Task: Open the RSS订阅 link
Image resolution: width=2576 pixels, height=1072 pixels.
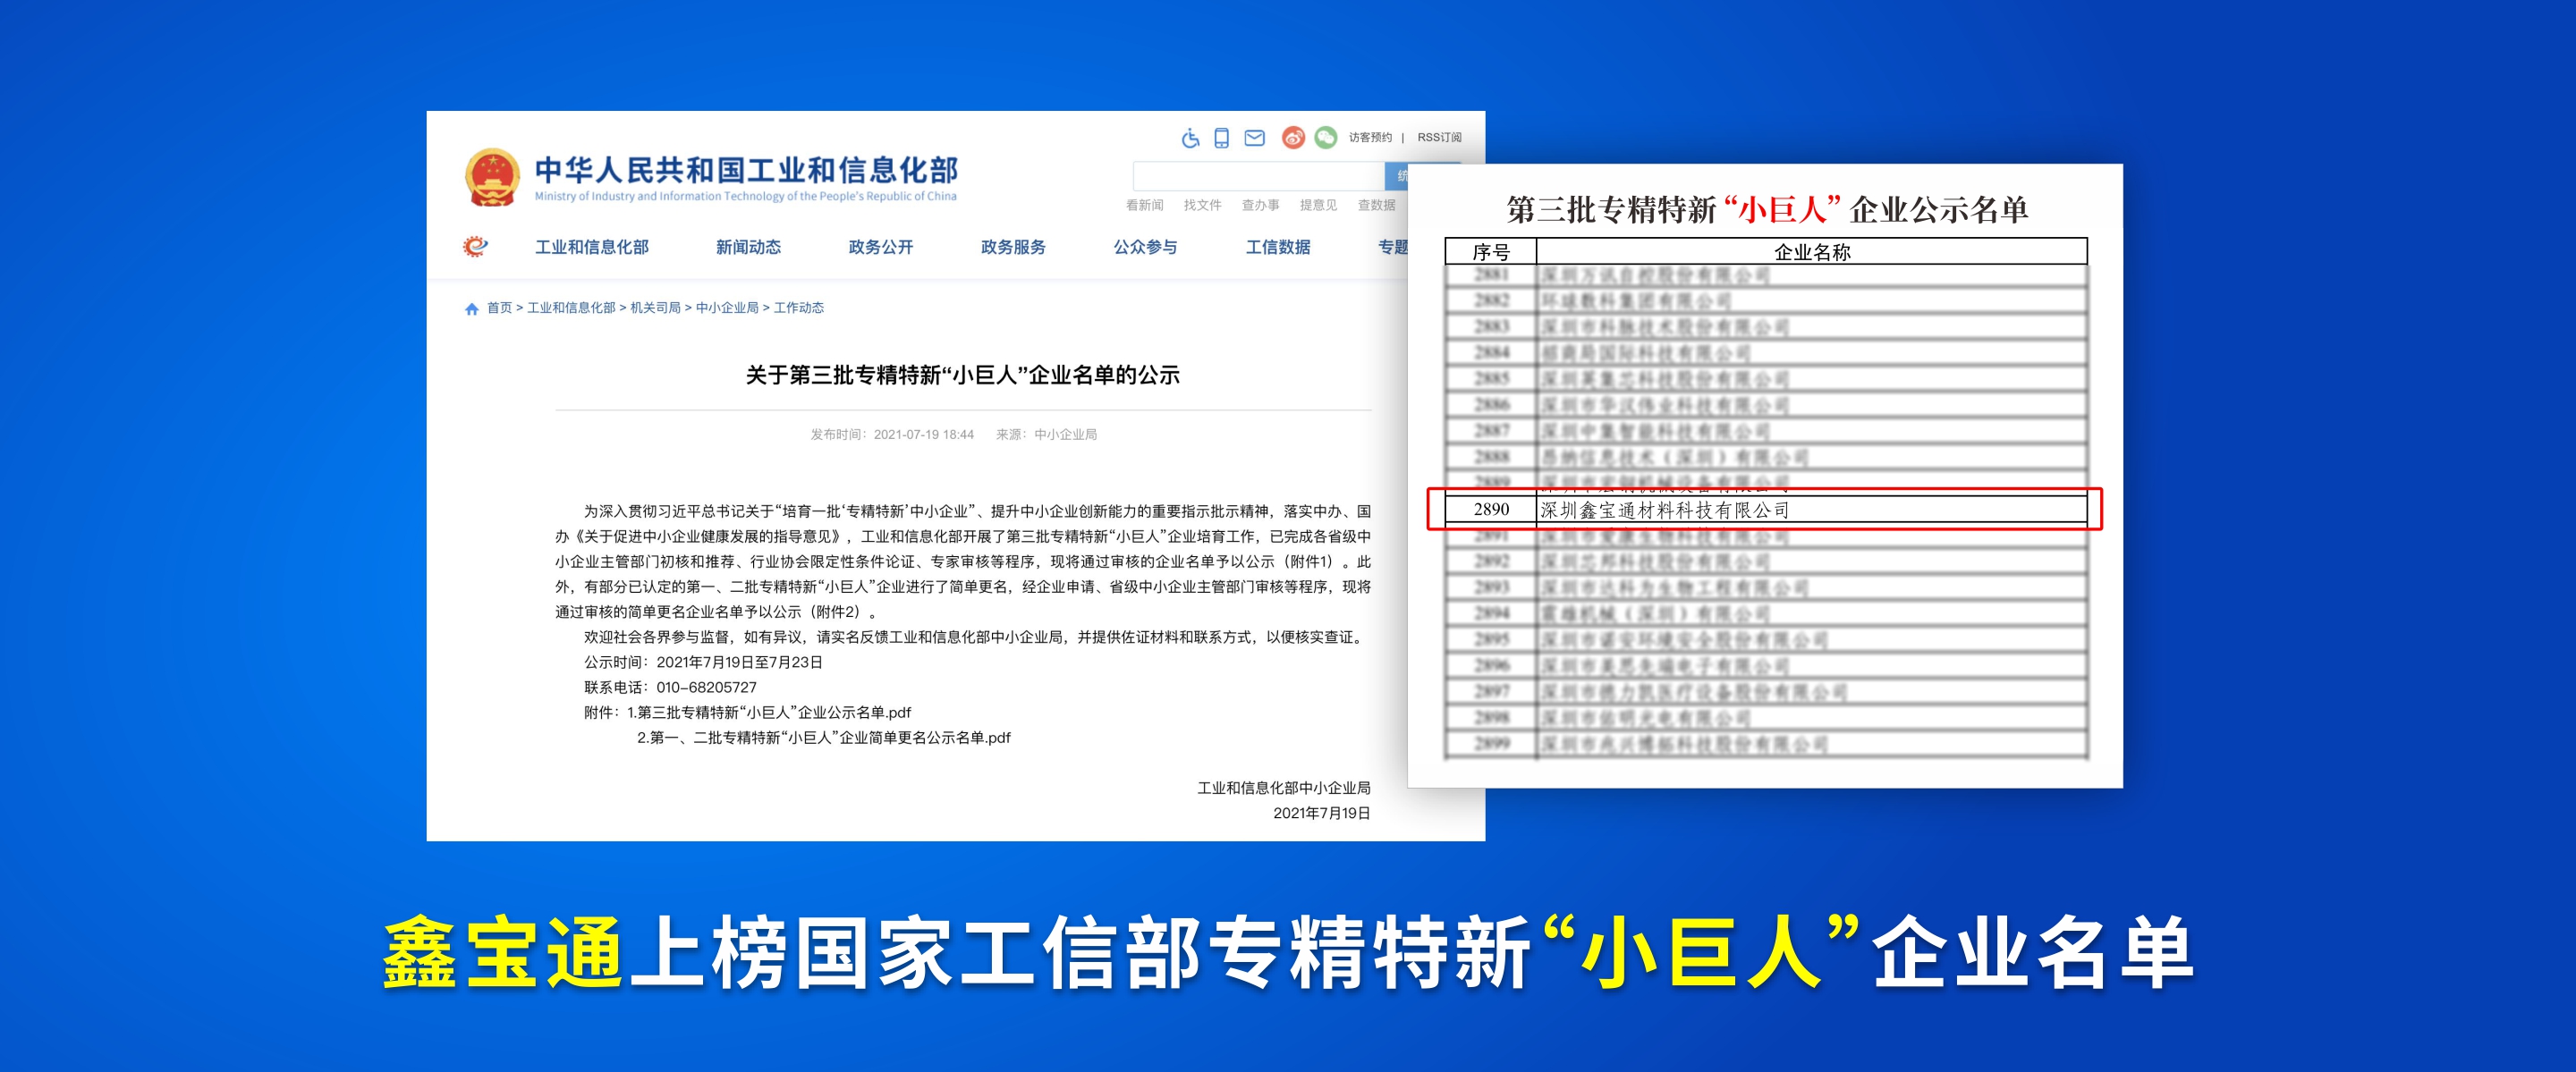Action: (x=1439, y=138)
